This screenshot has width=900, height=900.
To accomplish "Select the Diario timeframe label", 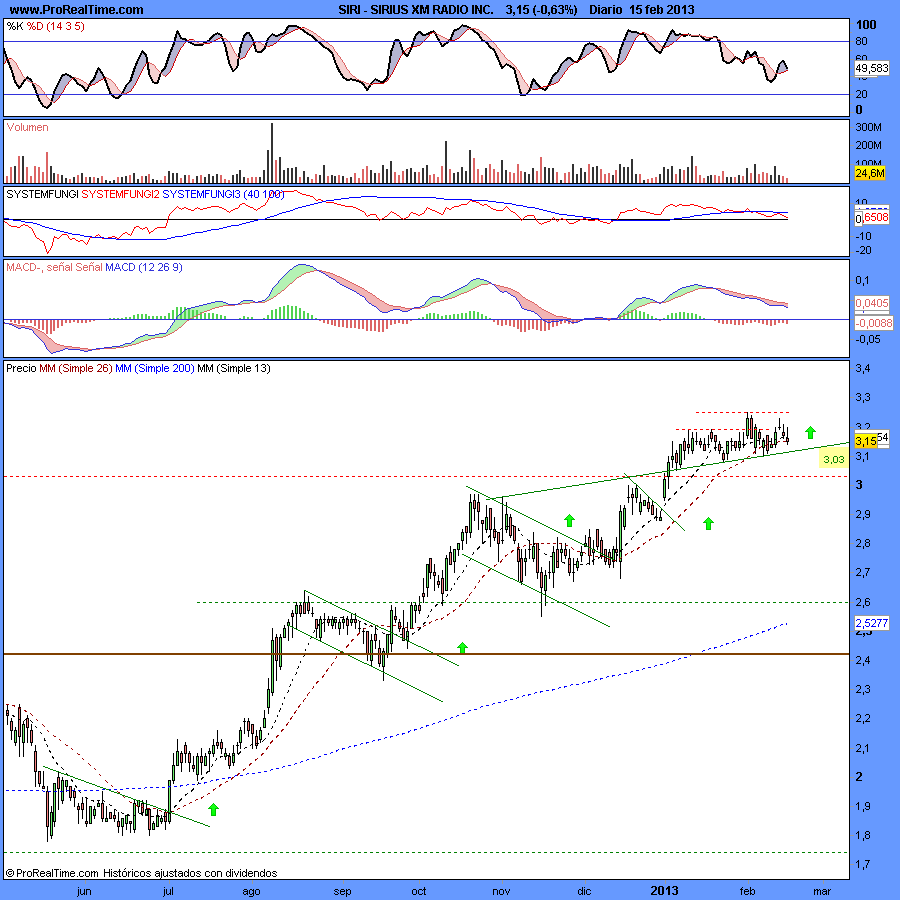I will [x=606, y=10].
